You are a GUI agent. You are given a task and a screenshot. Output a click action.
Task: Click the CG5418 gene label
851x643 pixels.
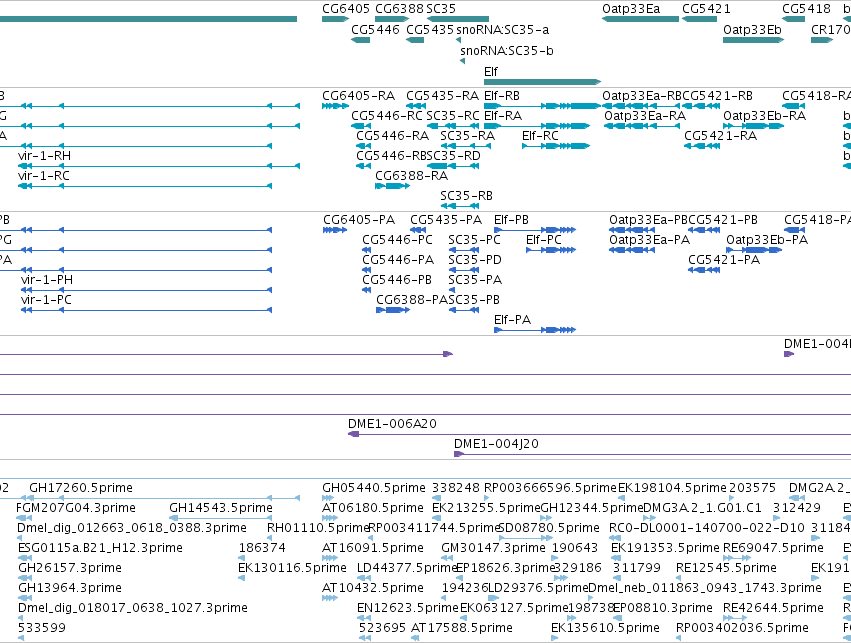point(806,9)
